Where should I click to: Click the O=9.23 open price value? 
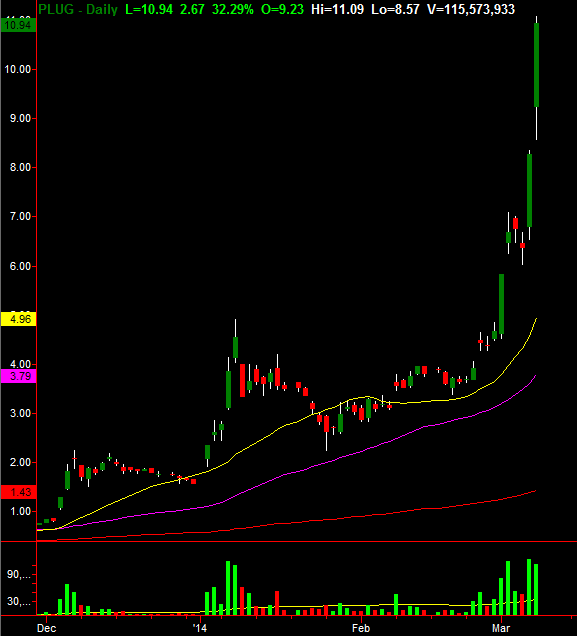point(282,9)
